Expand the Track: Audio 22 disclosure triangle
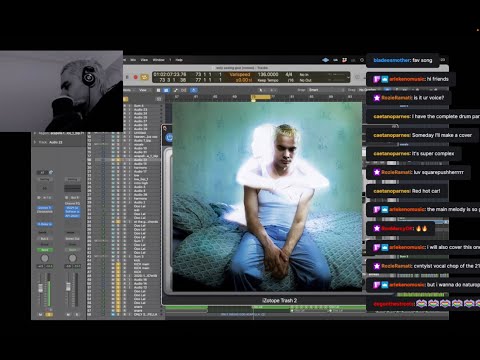This screenshot has width=480, height=360. click(35, 142)
